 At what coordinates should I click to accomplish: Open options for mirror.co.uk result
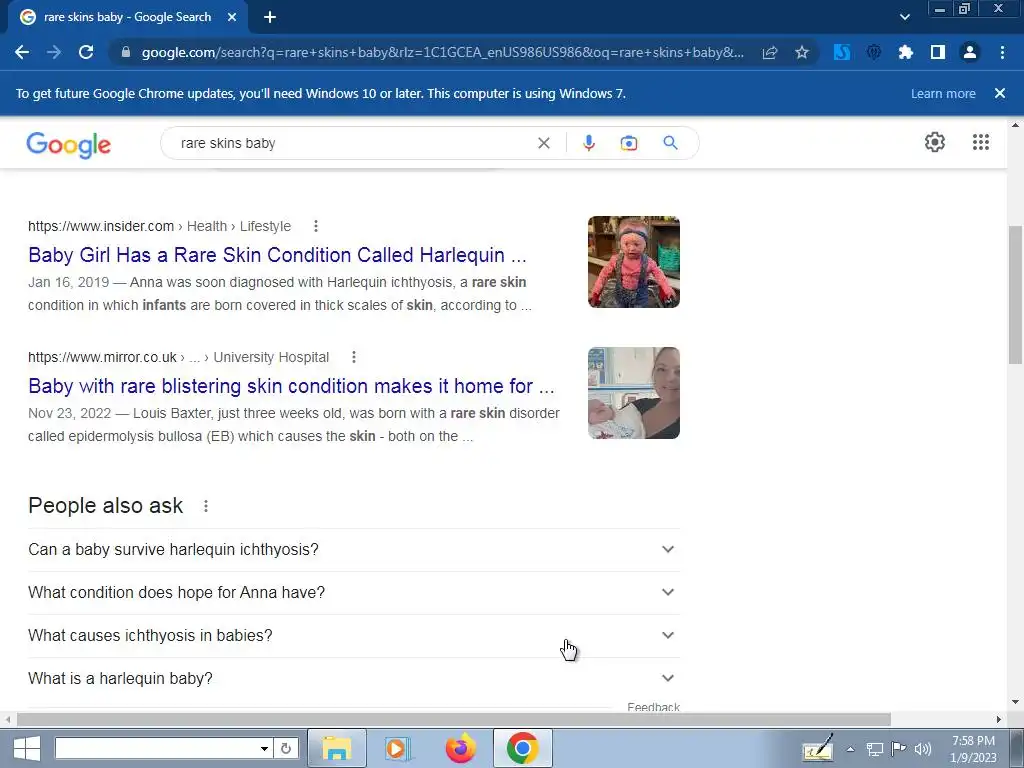(354, 357)
